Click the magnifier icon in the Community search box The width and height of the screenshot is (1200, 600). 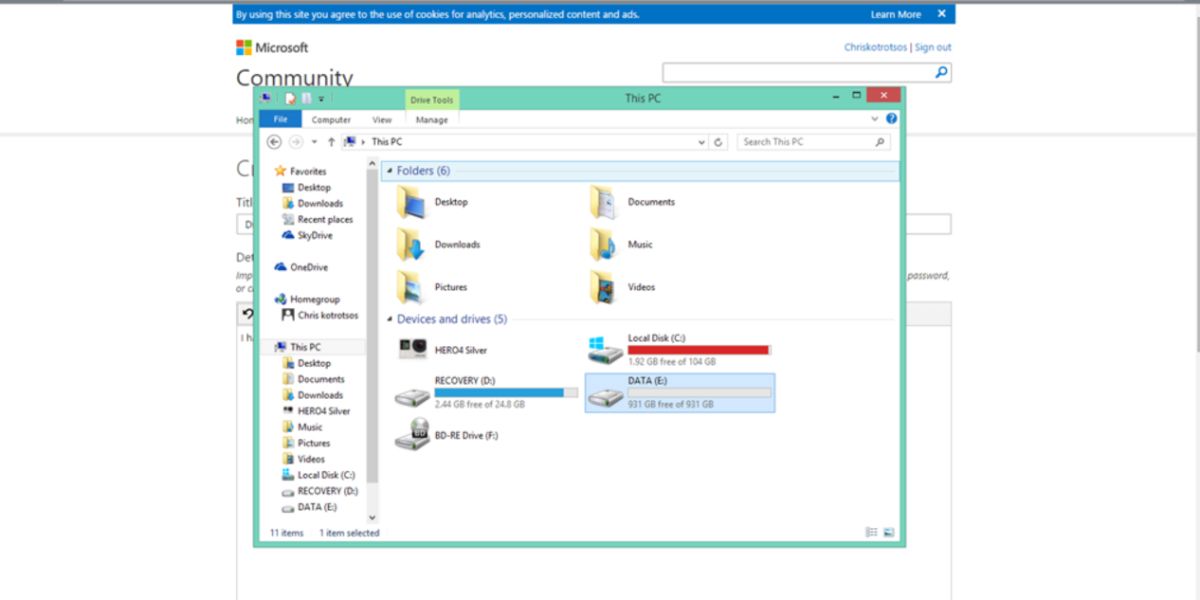939,71
